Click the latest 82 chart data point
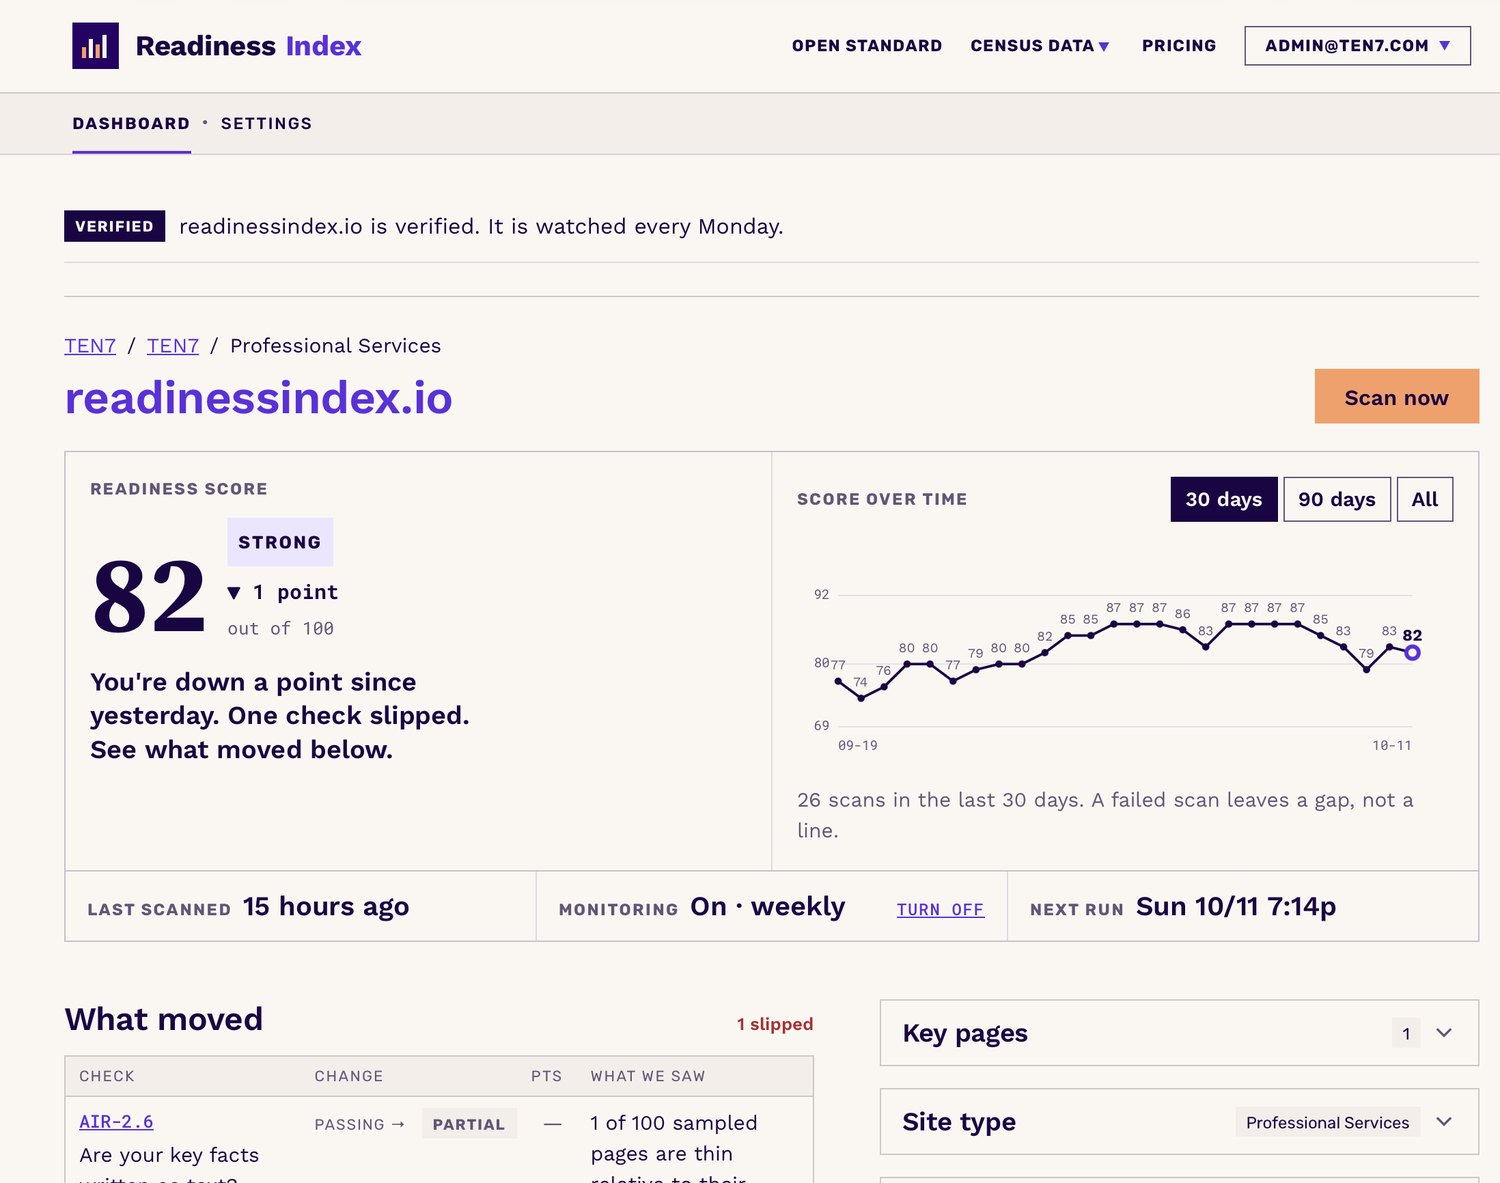The image size is (1500, 1183). coord(1412,653)
